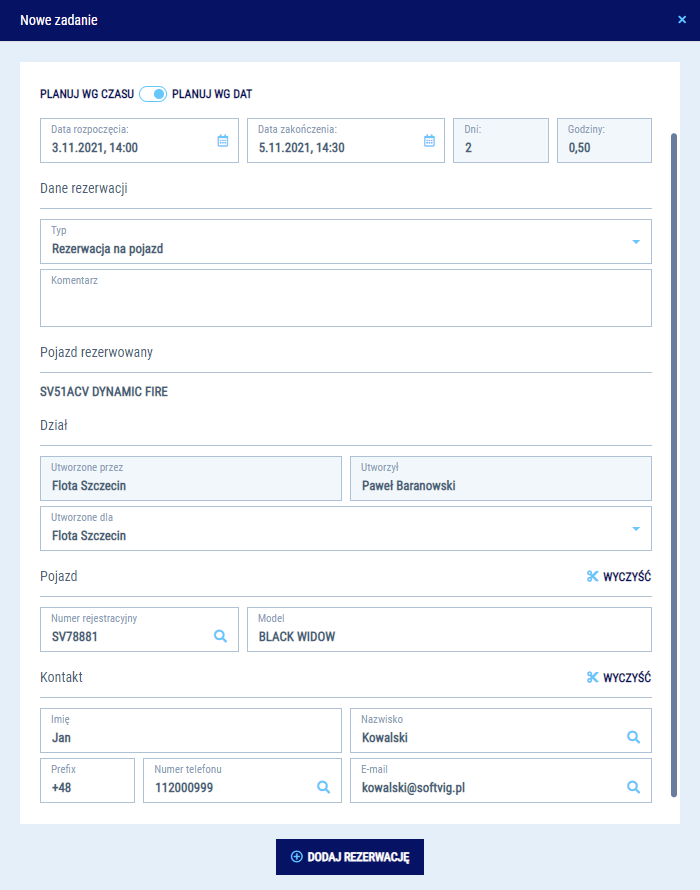Select the PLANUJ WG DAT label
Image resolution: width=700 pixels, height=890 pixels.
pyautogui.click(x=212, y=94)
